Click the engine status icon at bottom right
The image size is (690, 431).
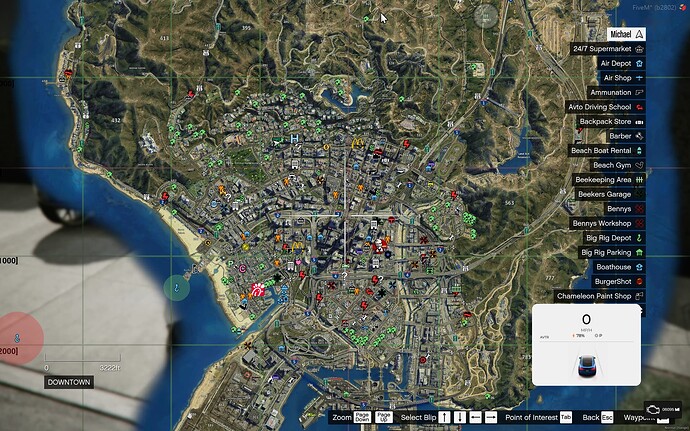coord(653,409)
